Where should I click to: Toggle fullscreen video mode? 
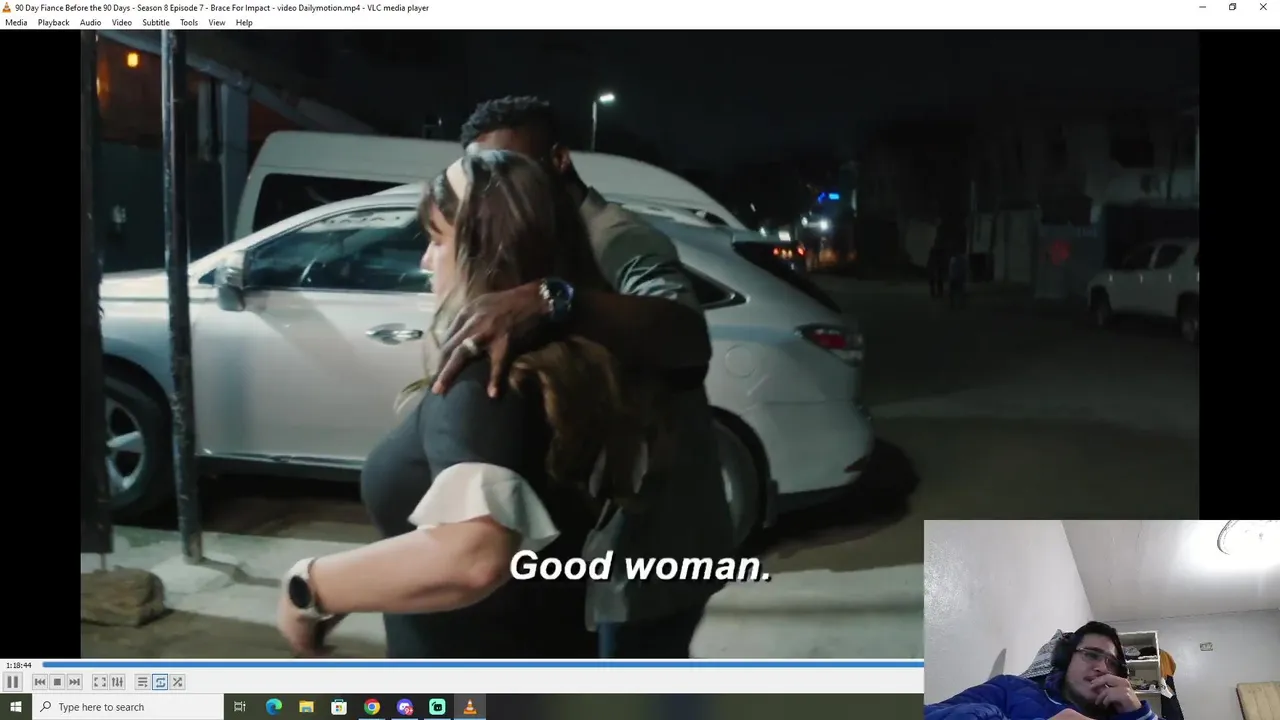(100, 682)
